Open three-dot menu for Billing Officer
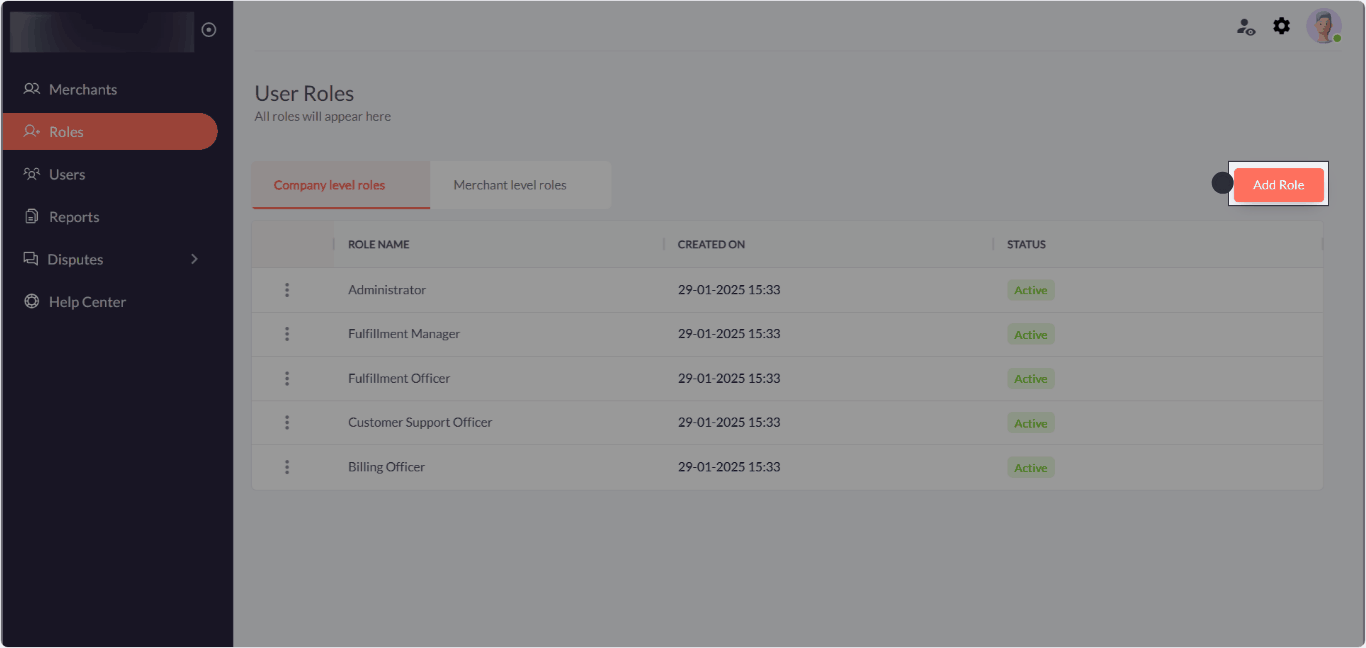Screen dimensions: 1366x648 point(287,467)
